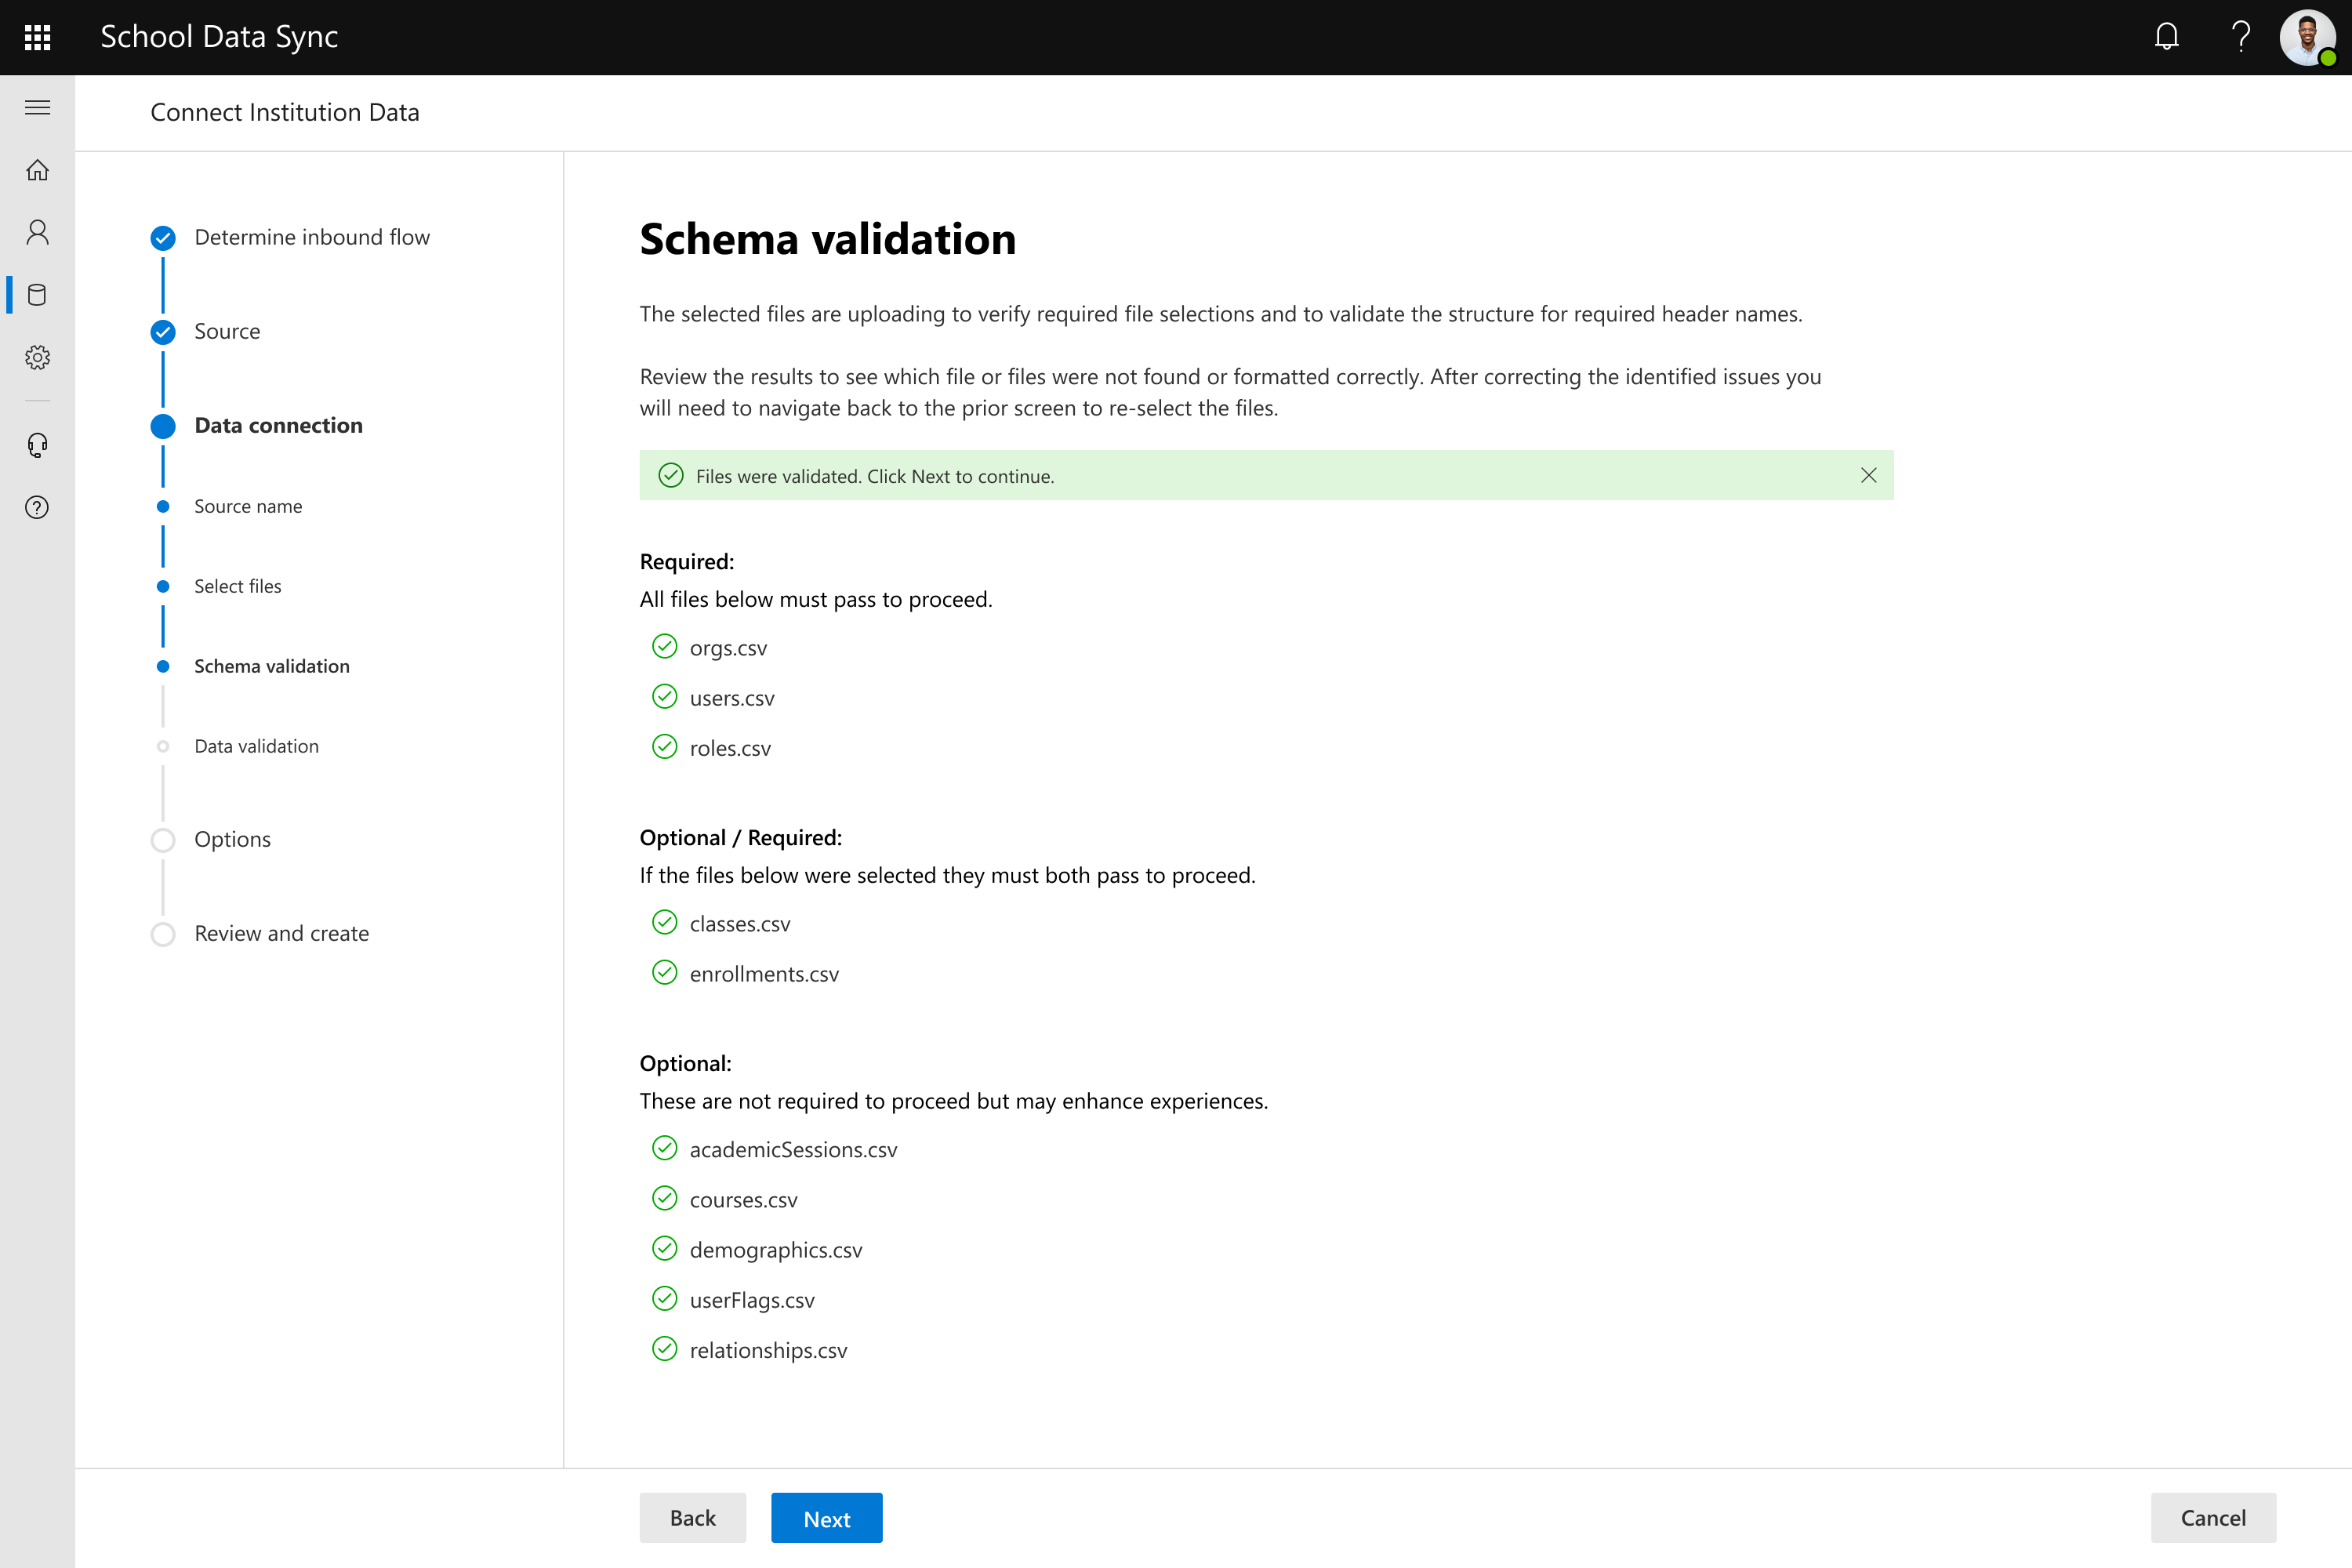This screenshot has width=2352, height=1568.
Task: Open the support headset icon in sidebar
Action: 37,445
